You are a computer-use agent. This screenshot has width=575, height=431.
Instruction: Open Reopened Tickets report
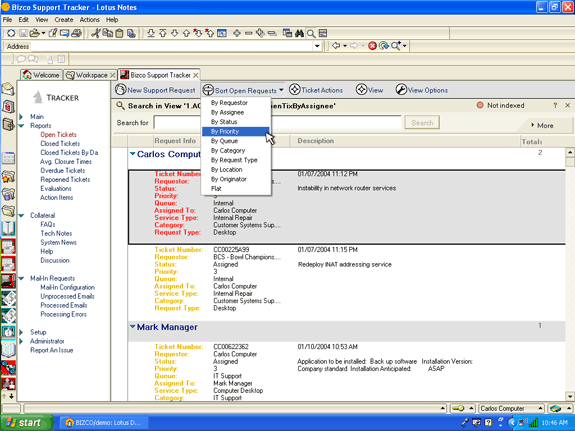pos(65,179)
